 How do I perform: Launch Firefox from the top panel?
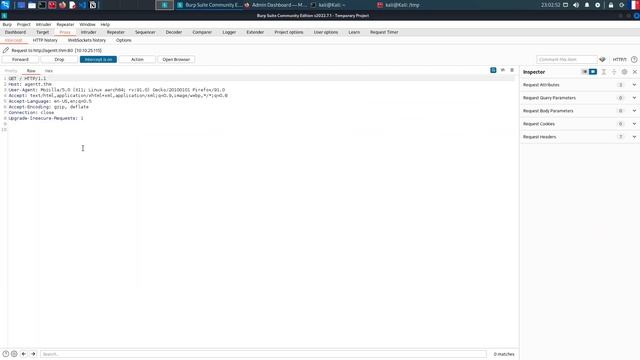pyautogui.click(x=62, y=5)
